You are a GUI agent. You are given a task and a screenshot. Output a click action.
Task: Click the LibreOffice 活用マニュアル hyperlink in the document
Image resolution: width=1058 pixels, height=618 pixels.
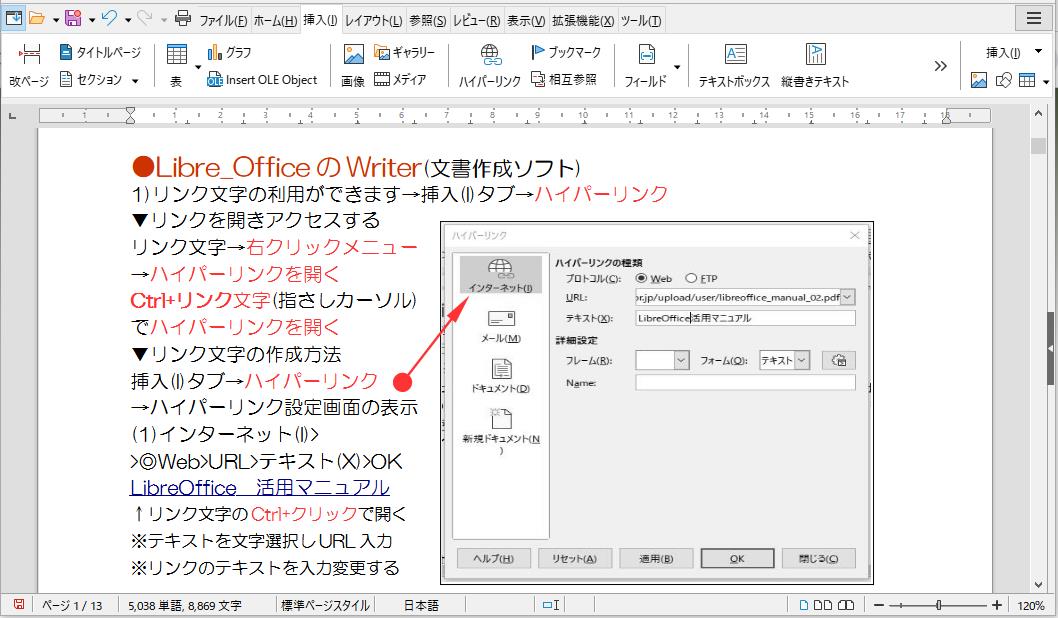260,487
